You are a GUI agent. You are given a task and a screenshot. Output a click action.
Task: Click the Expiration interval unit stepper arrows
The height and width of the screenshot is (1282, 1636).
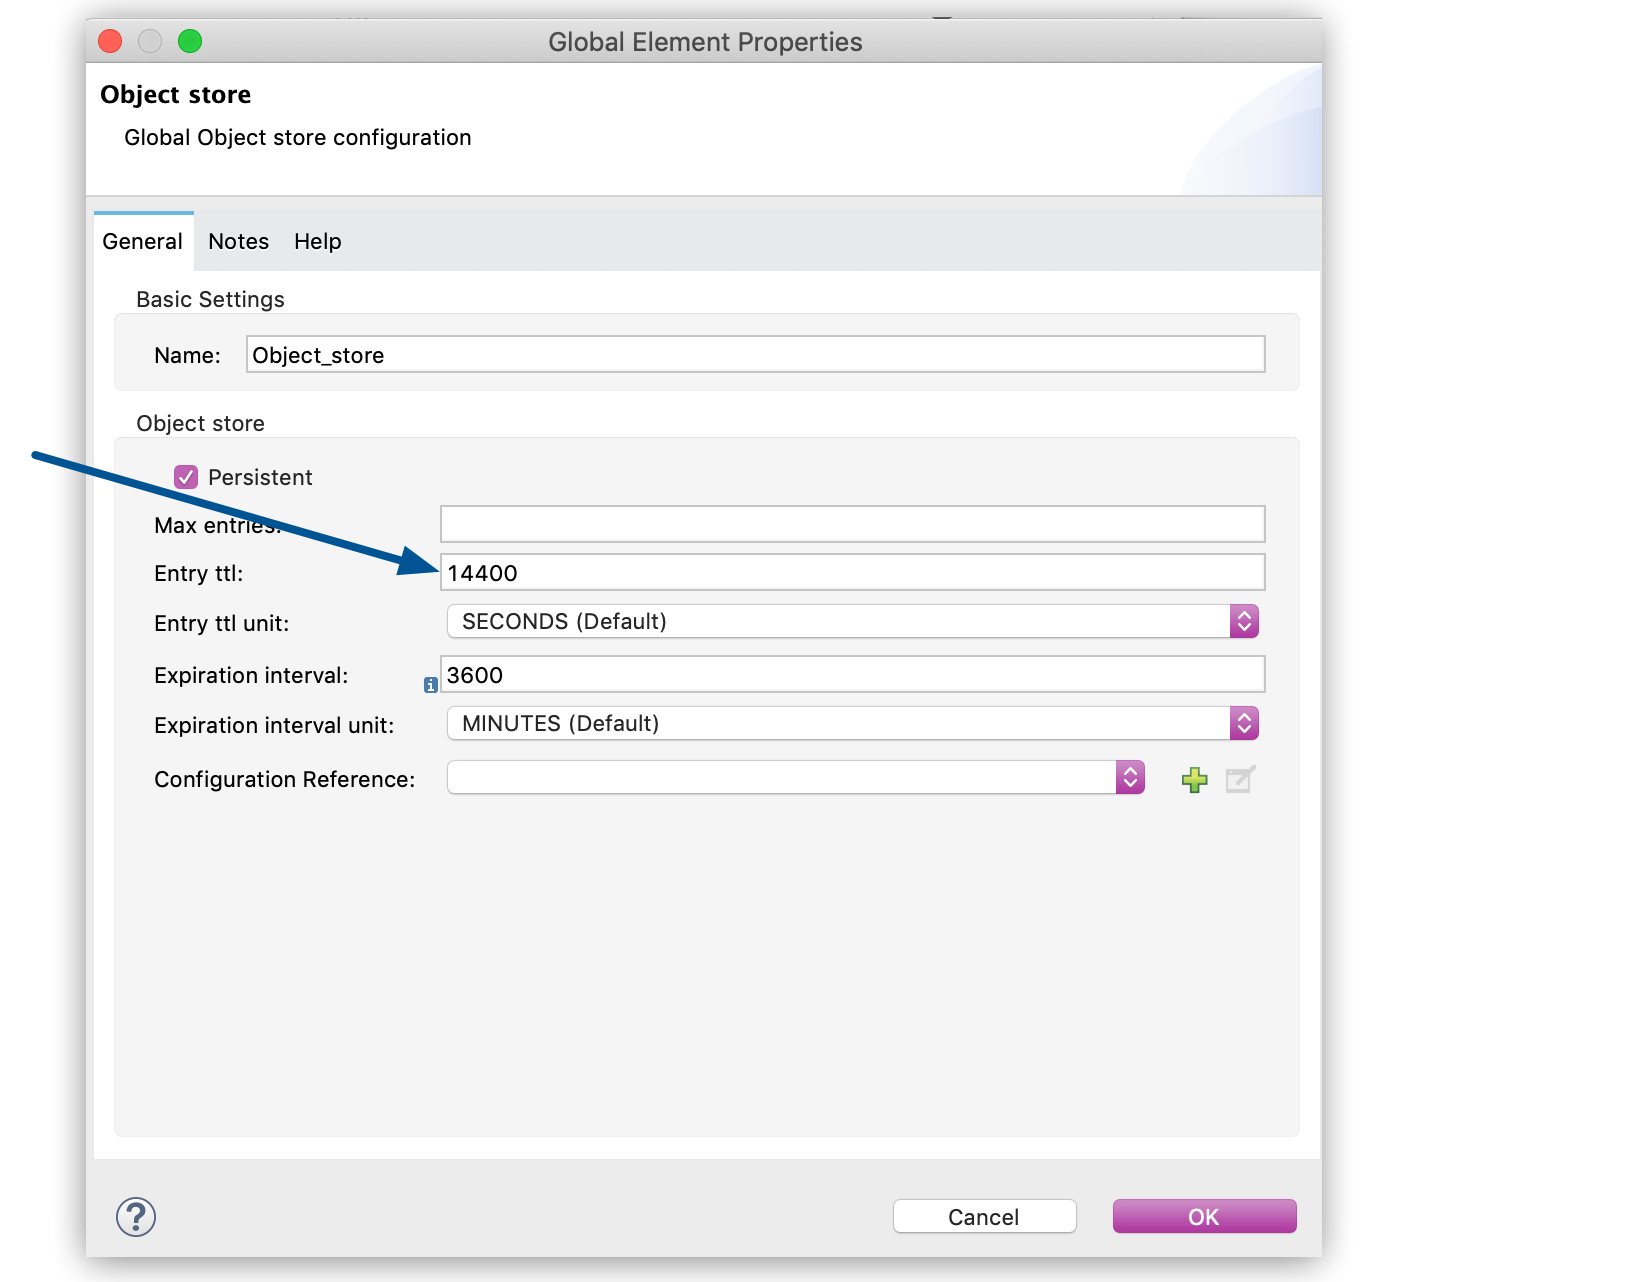click(1243, 723)
